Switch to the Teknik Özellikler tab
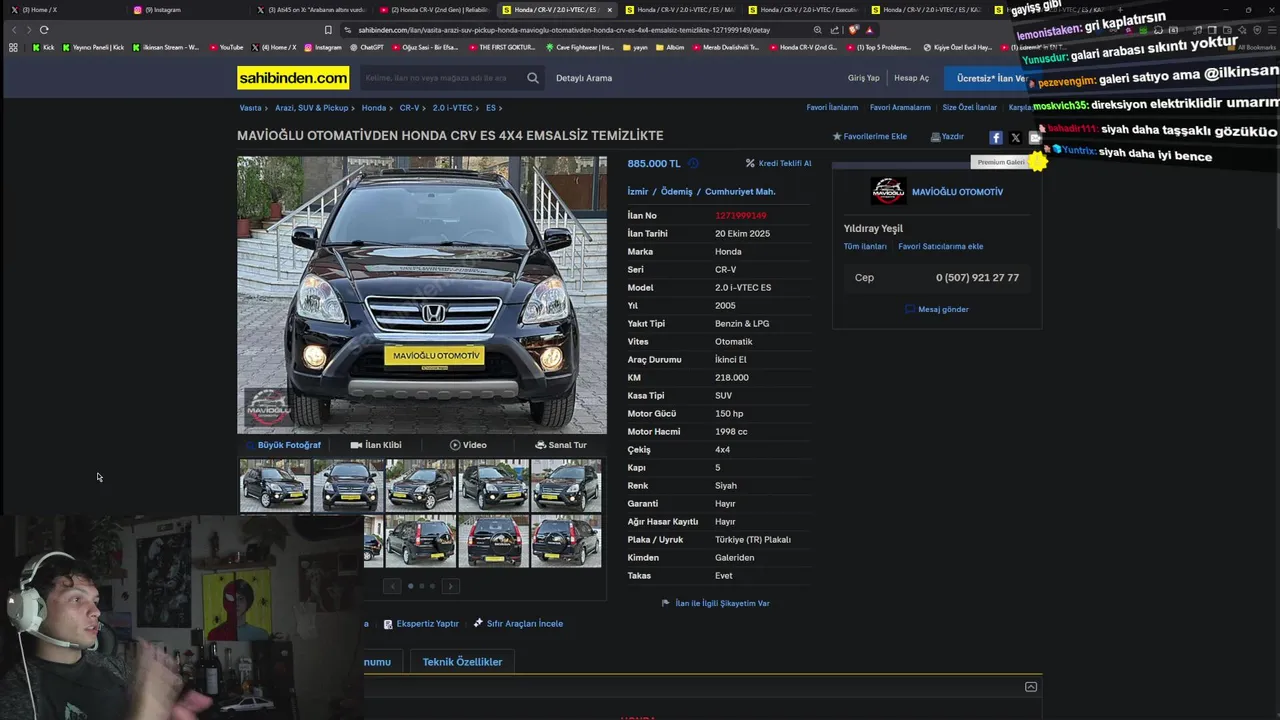Viewport: 1280px width, 720px height. [462, 662]
